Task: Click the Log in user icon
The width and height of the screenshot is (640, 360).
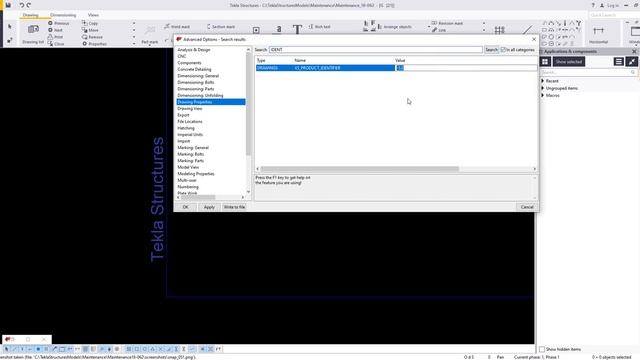Action: (x=602, y=6)
